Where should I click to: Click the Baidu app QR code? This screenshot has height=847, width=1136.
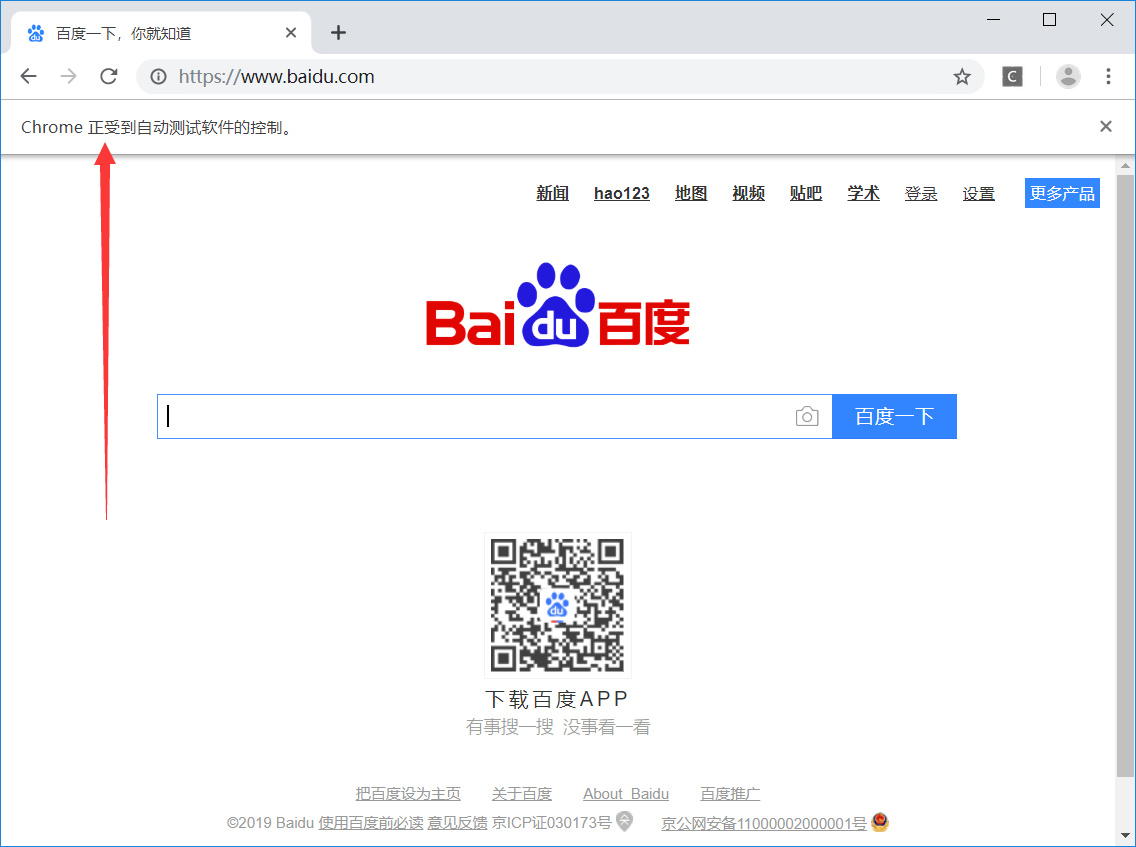557,605
